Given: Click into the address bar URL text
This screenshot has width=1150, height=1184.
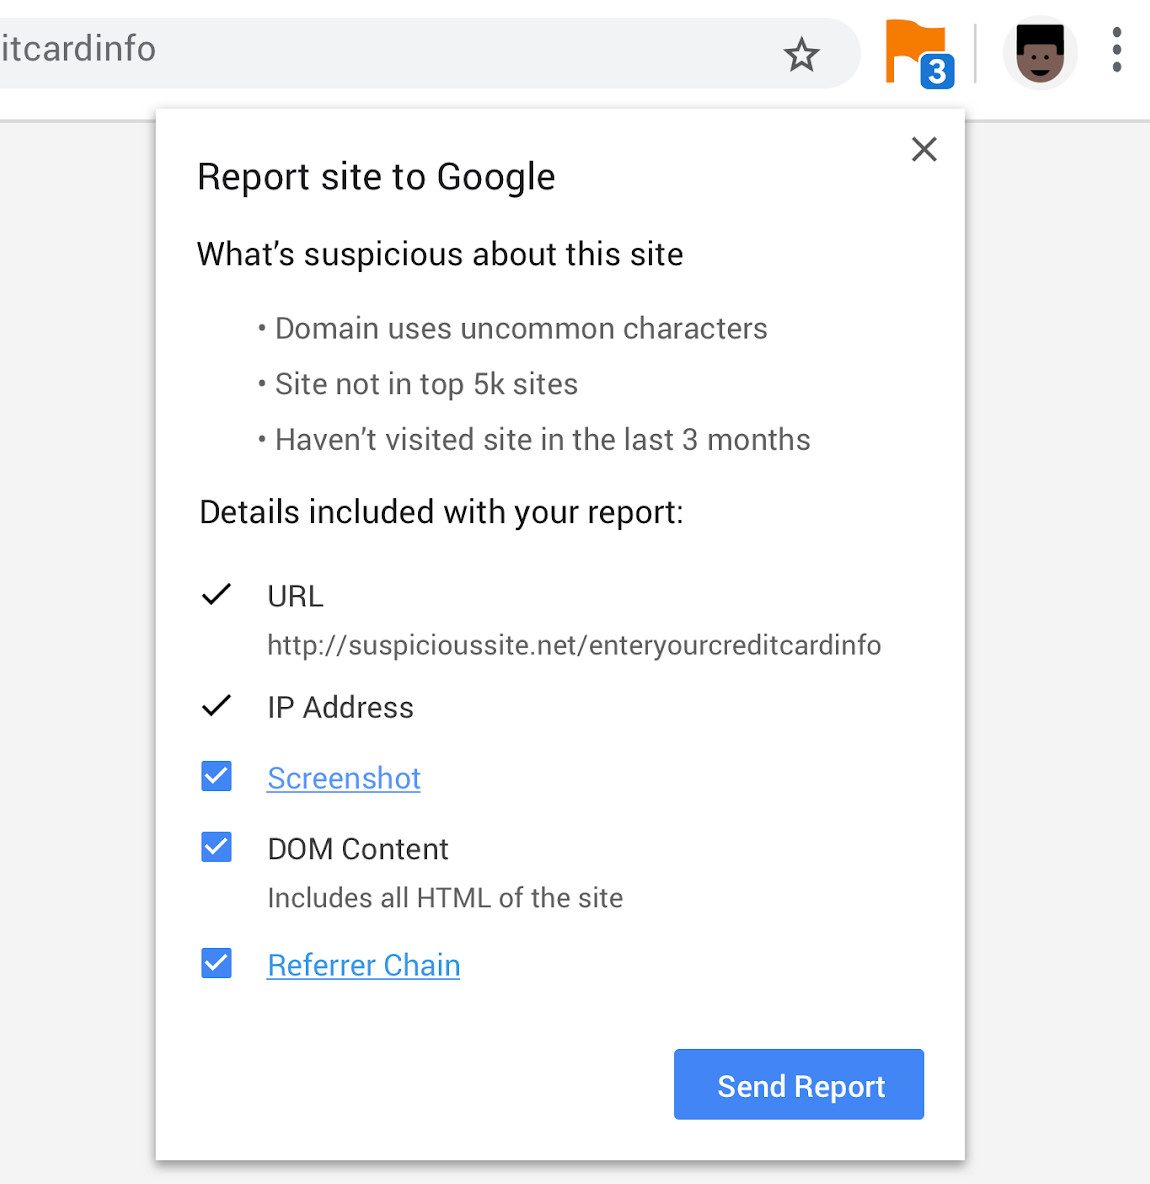Looking at the screenshot, I should [78, 49].
